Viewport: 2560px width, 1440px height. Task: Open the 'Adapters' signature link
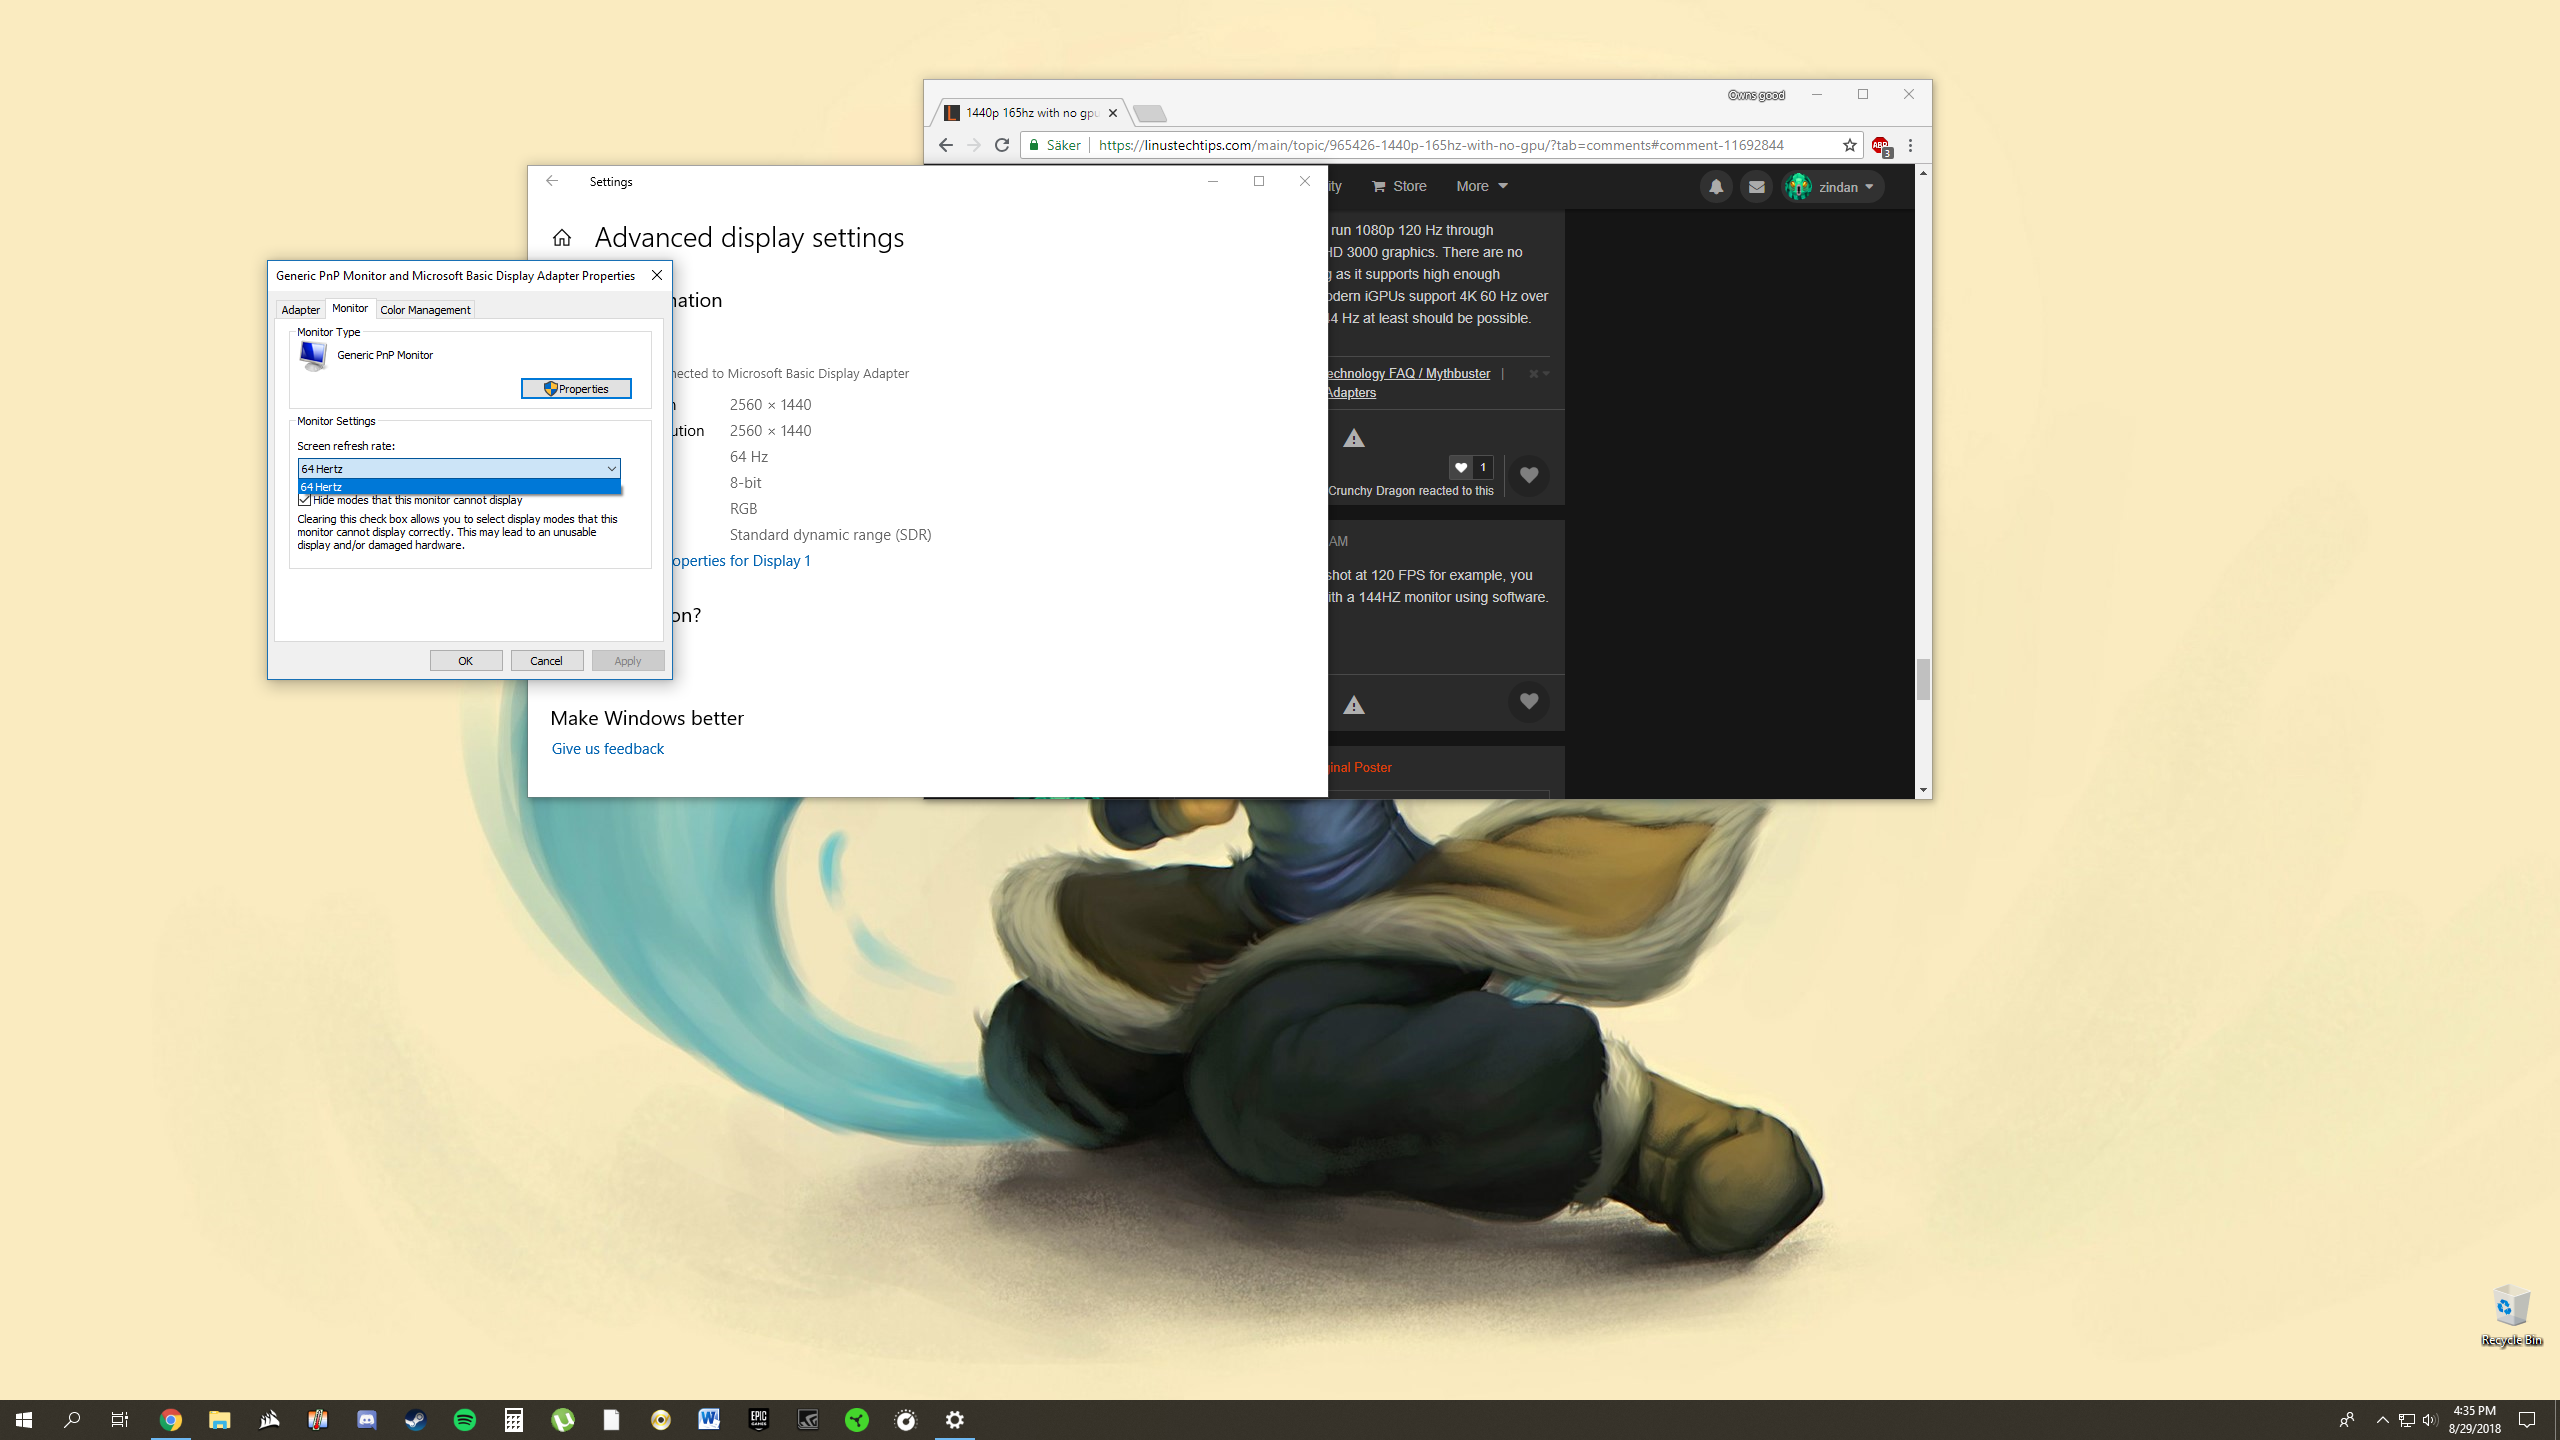point(1351,392)
